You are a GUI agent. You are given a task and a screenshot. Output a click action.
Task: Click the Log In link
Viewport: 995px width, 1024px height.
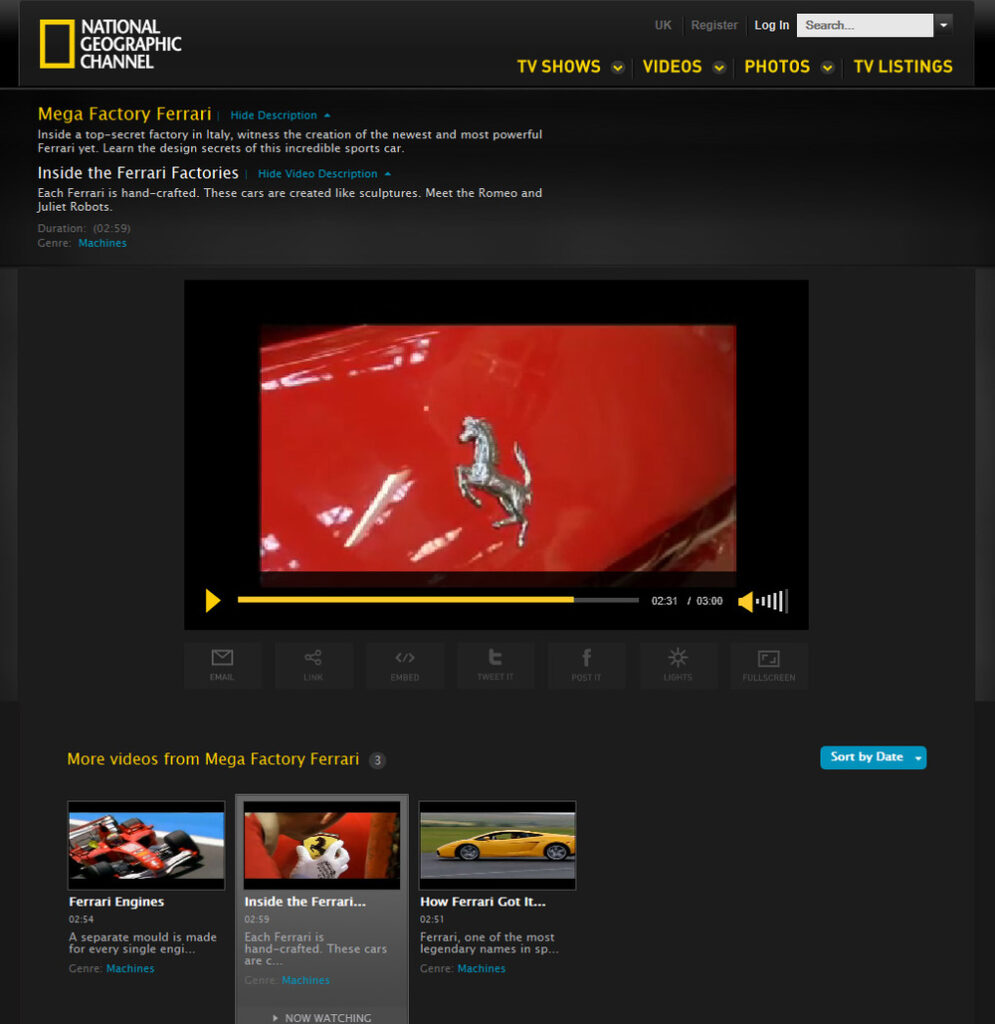[771, 26]
